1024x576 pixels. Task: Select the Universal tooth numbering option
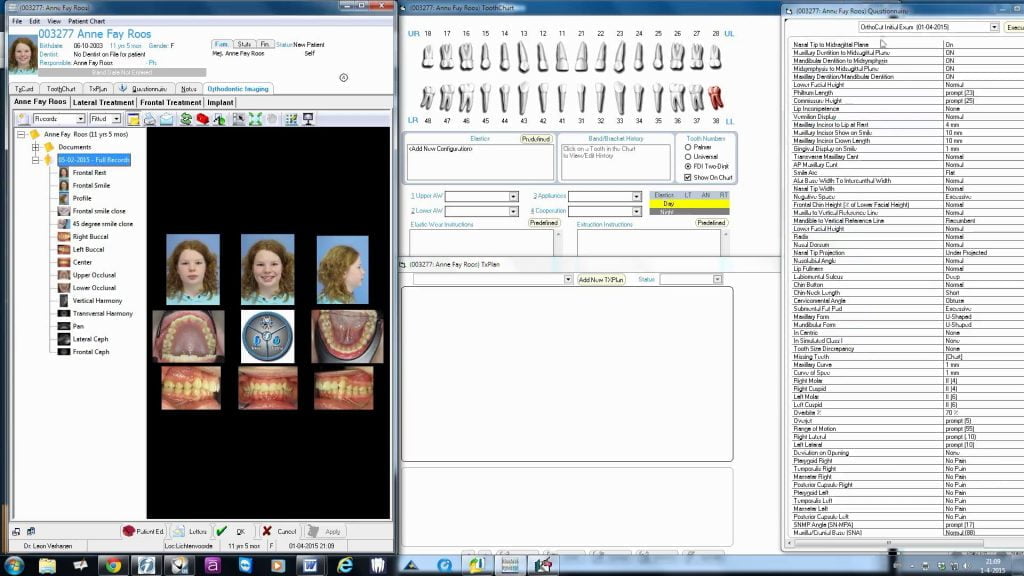point(687,157)
